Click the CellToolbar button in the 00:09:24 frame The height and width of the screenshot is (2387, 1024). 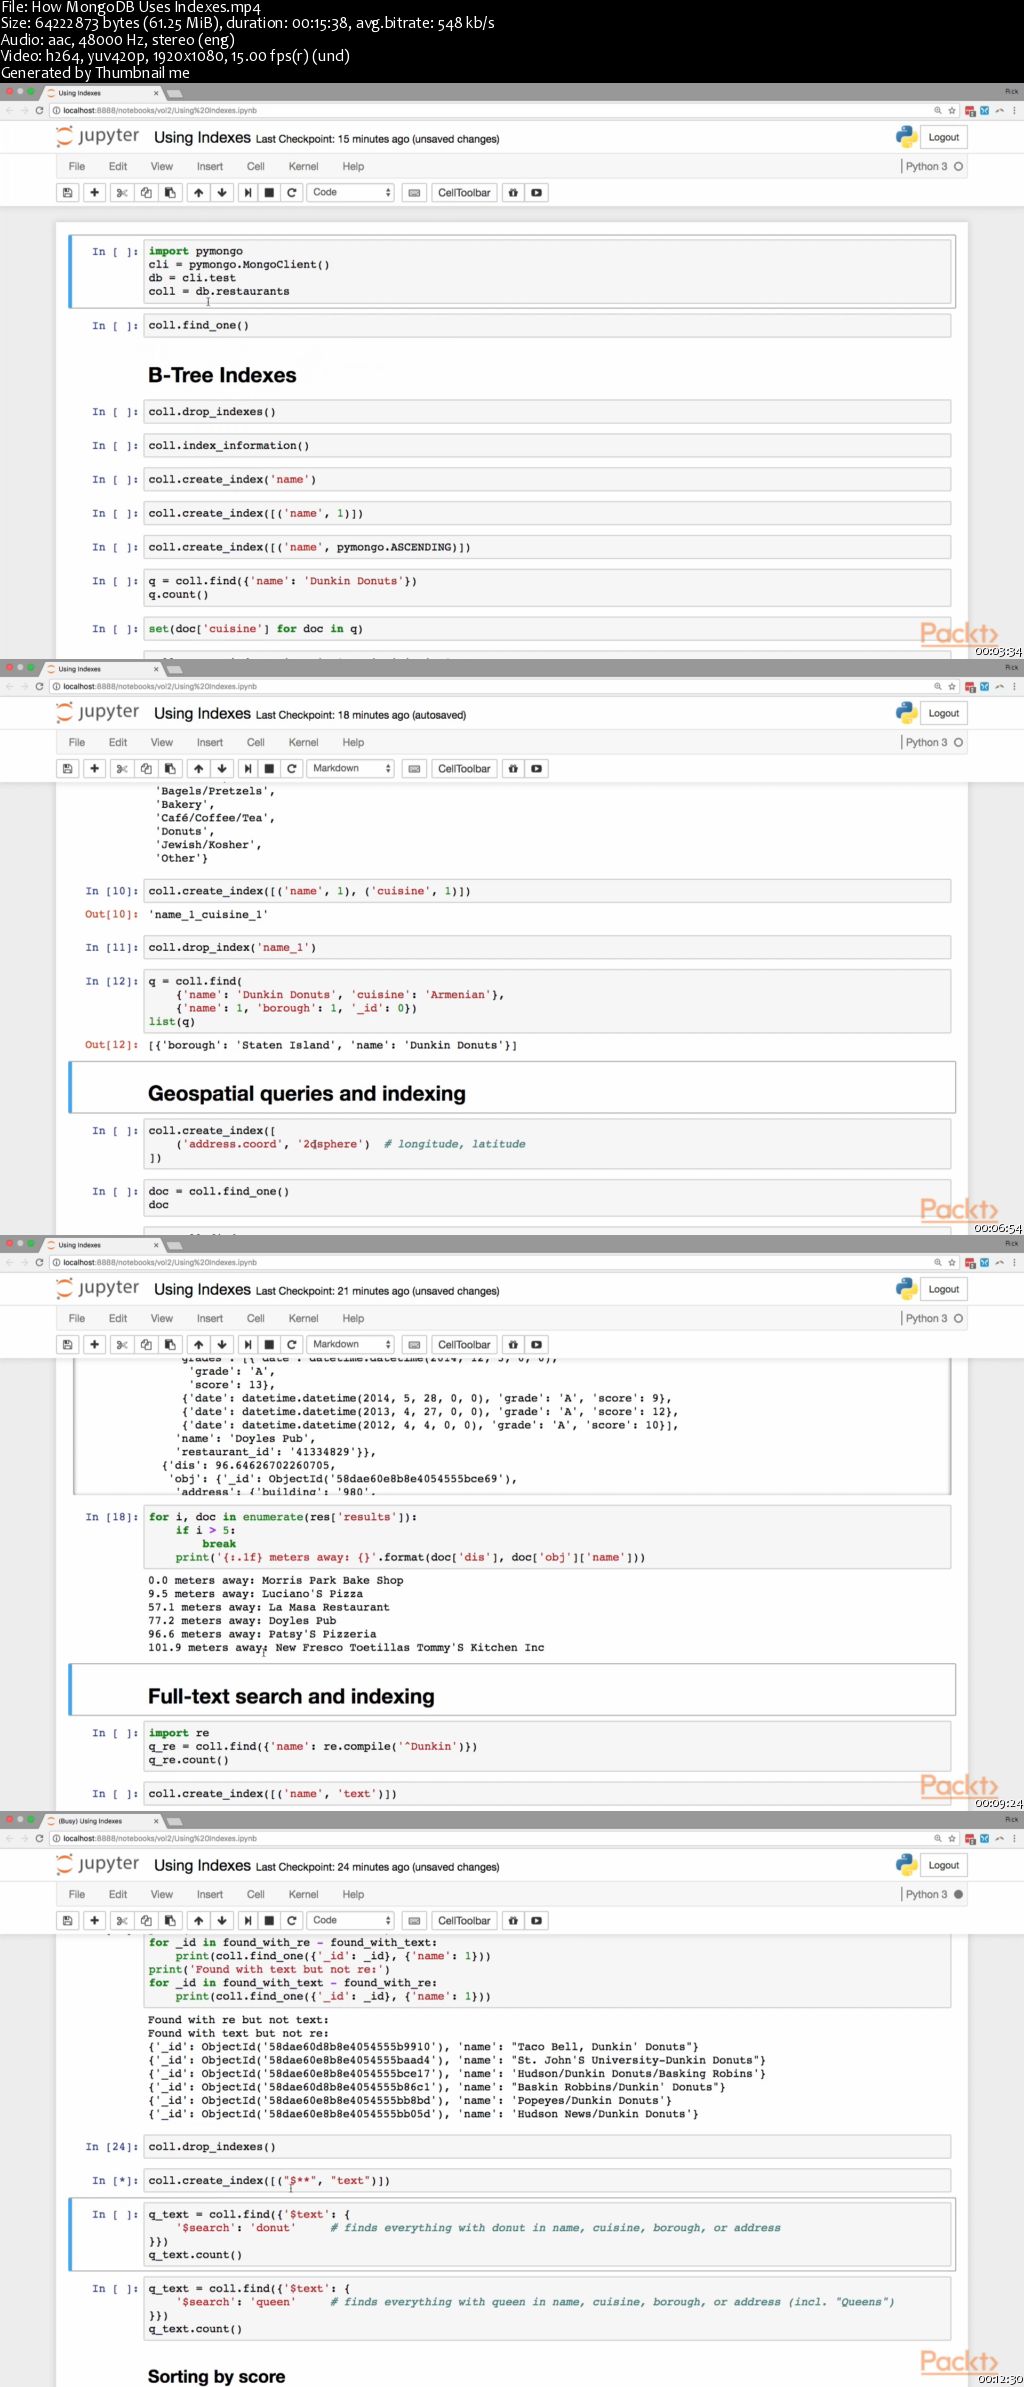pos(464,1345)
